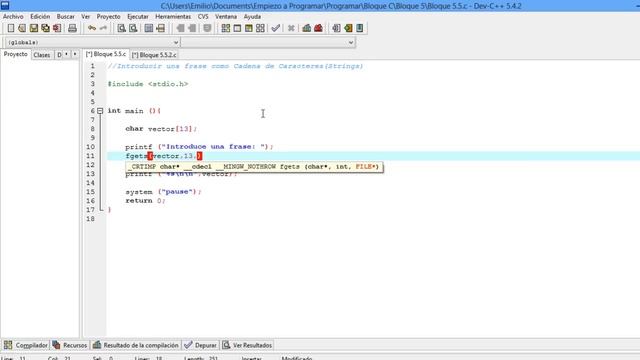Click the #include <stdio.h> line
The height and width of the screenshot is (360, 640).
coord(148,84)
